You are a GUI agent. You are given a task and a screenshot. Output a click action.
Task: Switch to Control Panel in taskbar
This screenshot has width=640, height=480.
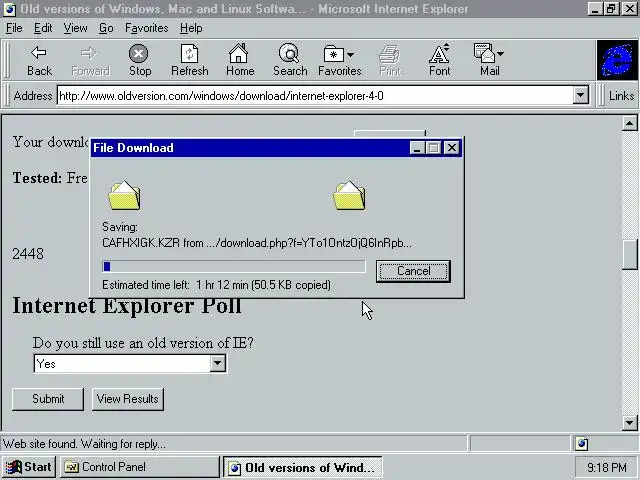(140, 467)
